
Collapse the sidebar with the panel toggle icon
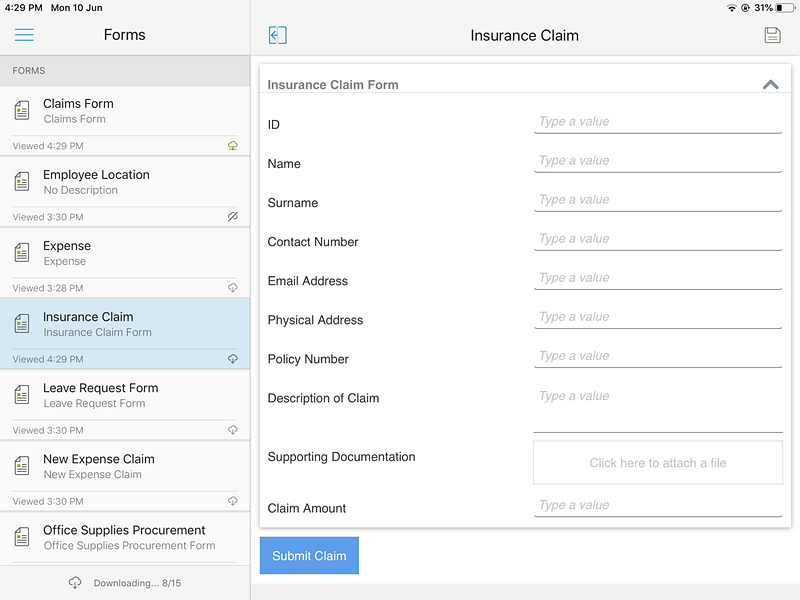coord(278,35)
